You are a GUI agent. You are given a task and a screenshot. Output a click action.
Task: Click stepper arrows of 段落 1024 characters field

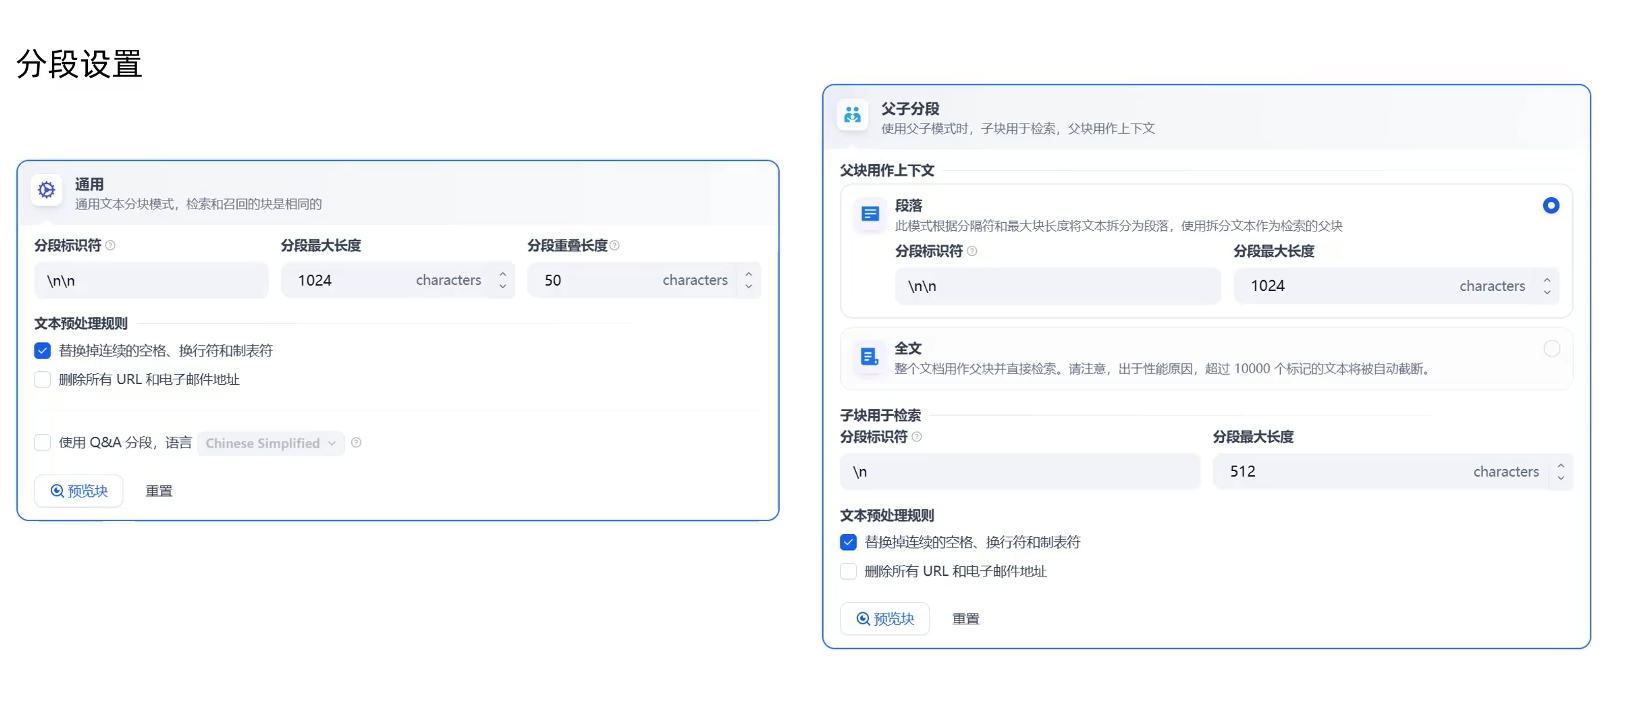point(1547,286)
